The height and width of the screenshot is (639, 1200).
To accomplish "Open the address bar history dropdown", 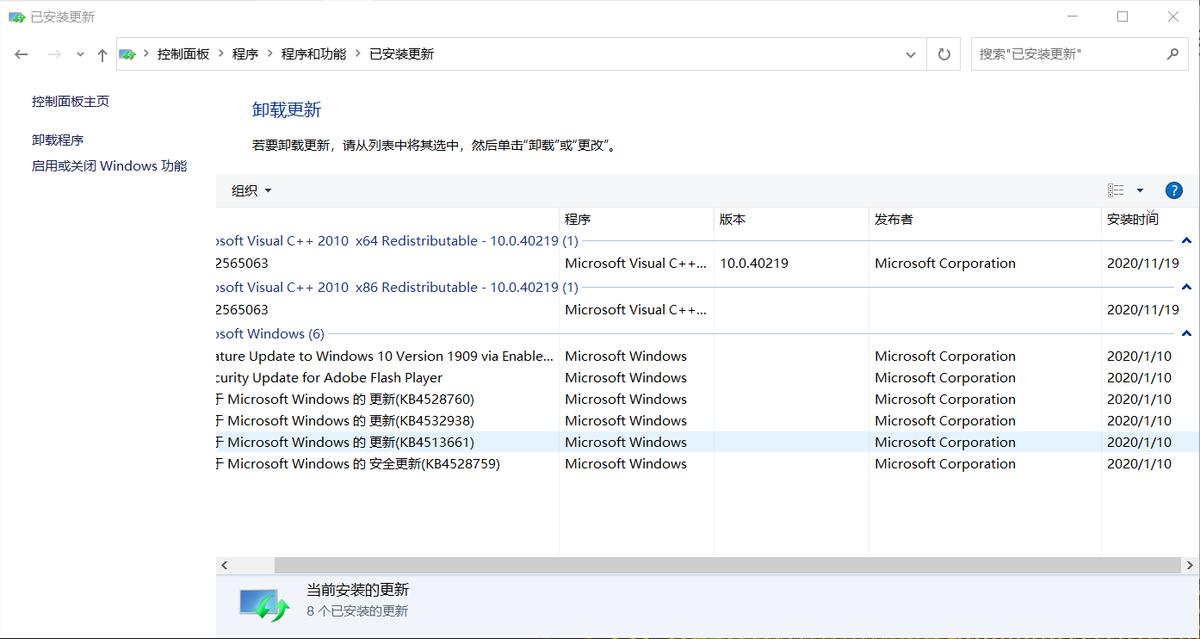I will [x=910, y=54].
